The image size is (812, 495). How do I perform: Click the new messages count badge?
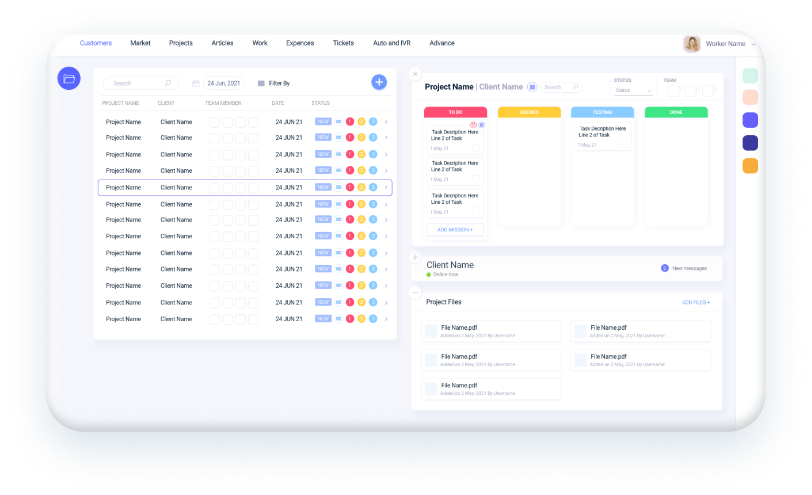coord(664,268)
